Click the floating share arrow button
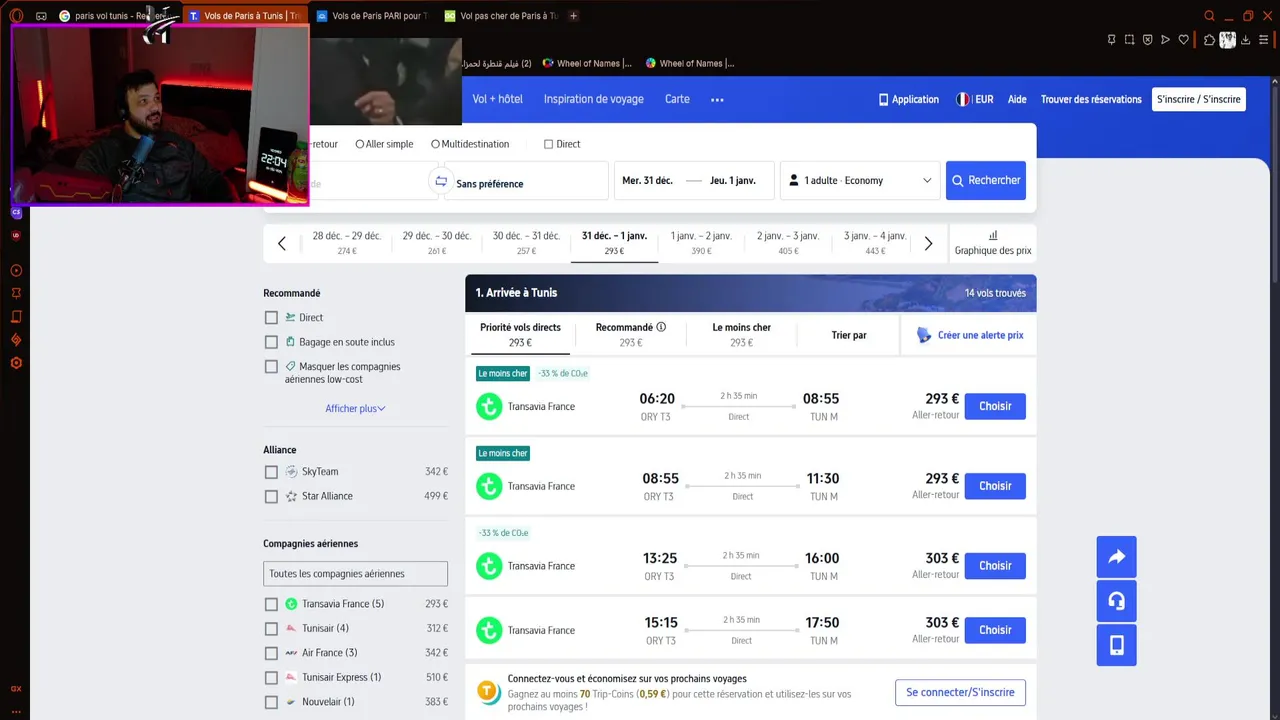The width and height of the screenshot is (1280, 720). pos(1117,557)
